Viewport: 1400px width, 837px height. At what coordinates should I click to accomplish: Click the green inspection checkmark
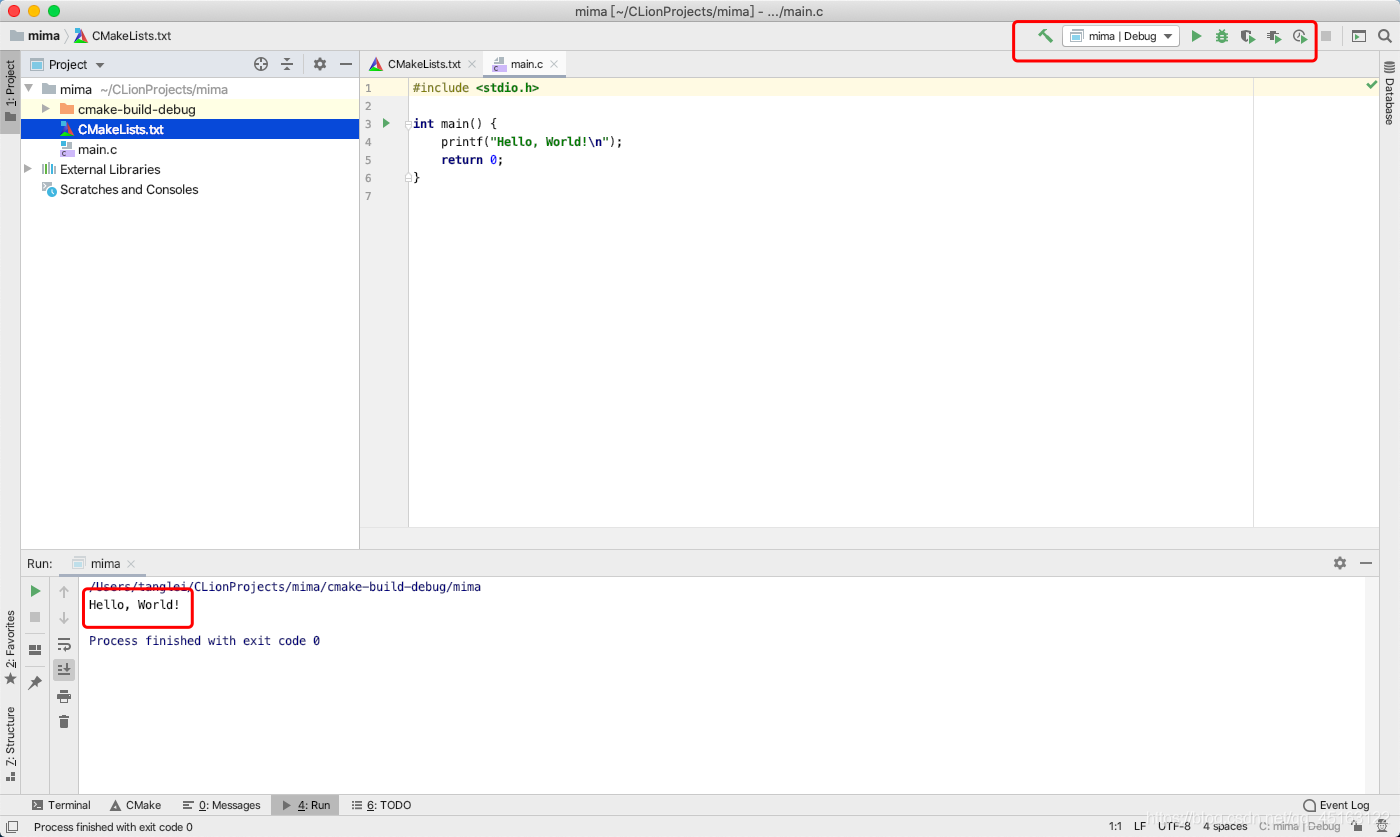tap(1372, 86)
